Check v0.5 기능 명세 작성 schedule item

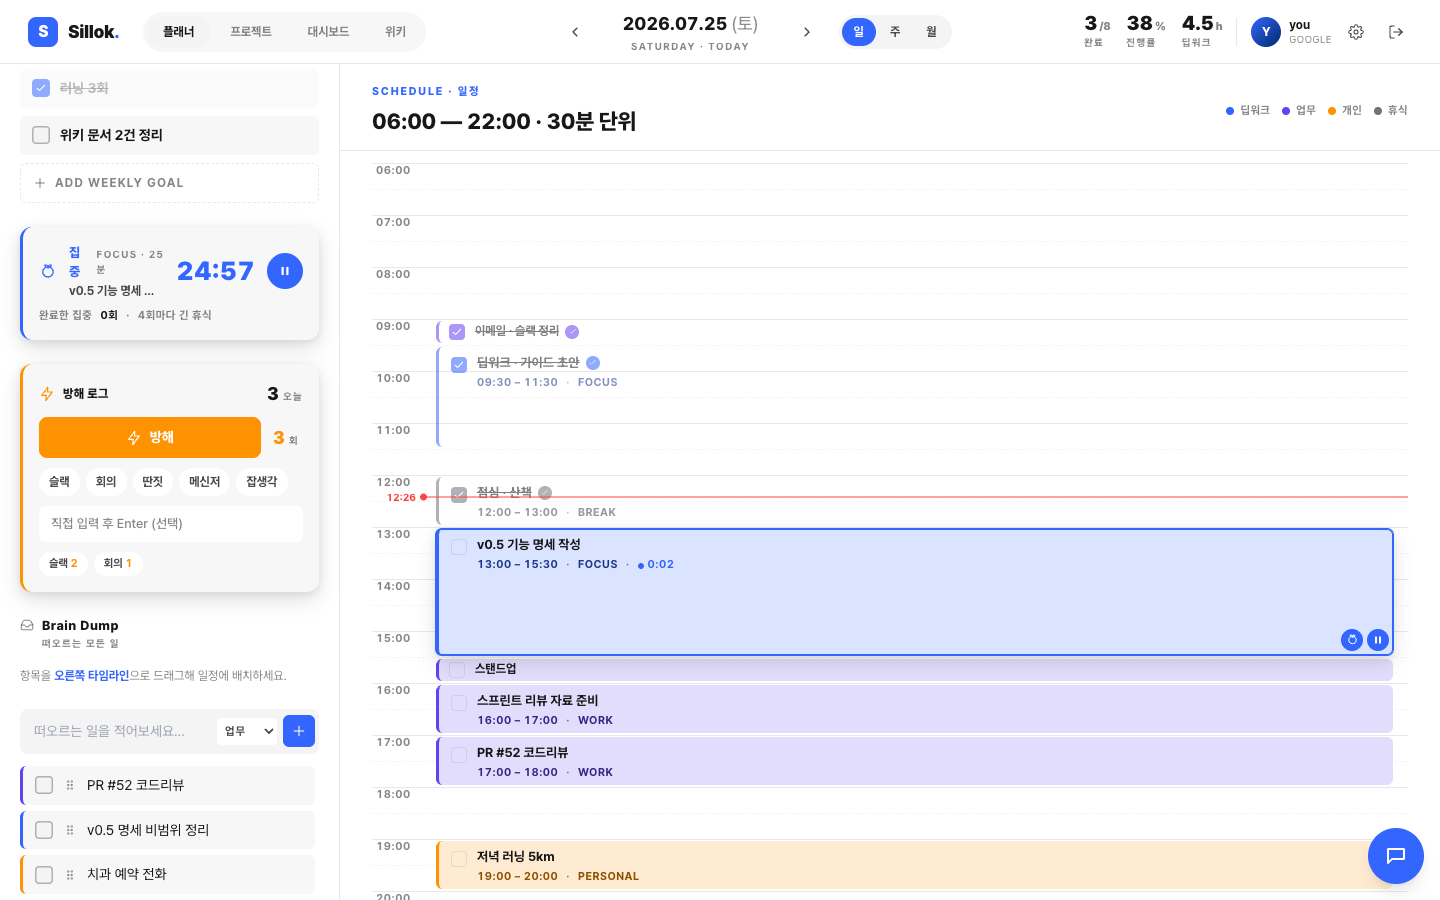tap(459, 547)
